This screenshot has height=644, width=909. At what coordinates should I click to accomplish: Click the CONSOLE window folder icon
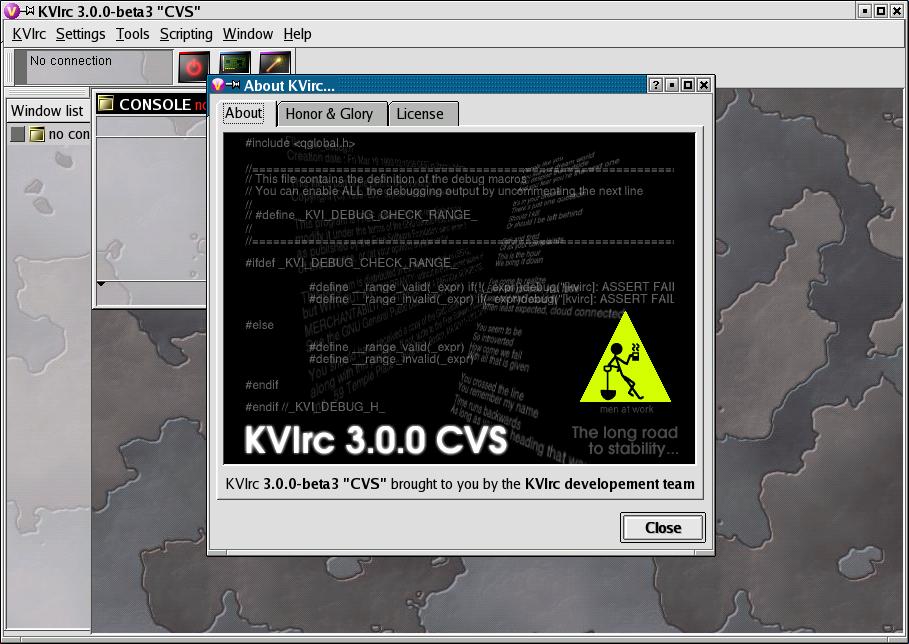106,104
